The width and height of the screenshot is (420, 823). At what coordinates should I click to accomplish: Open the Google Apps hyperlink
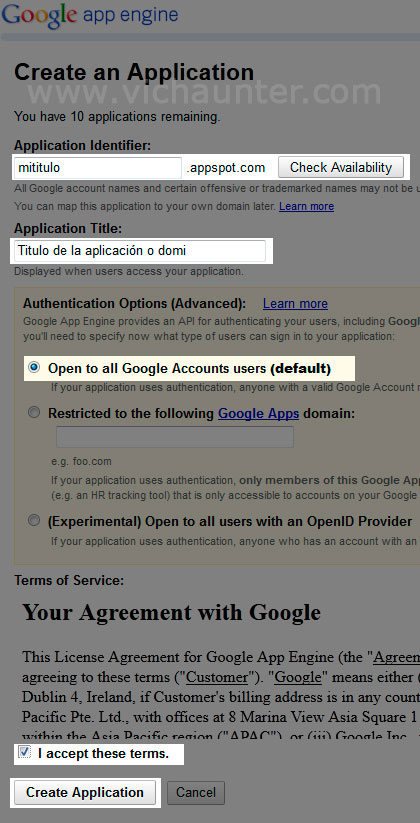[258, 414]
